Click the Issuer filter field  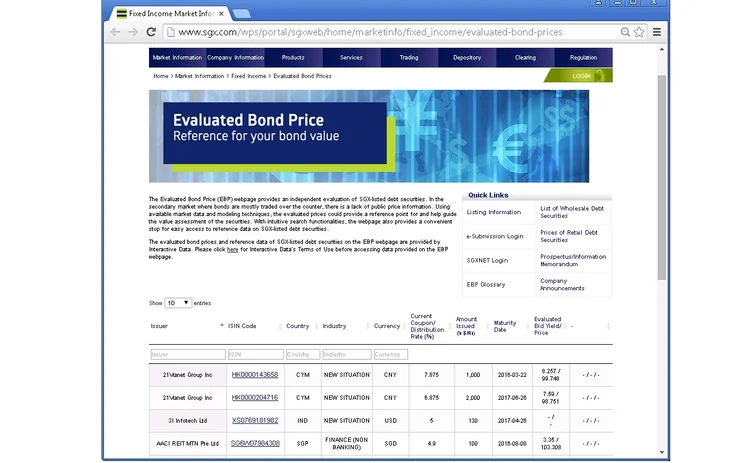click(188, 354)
